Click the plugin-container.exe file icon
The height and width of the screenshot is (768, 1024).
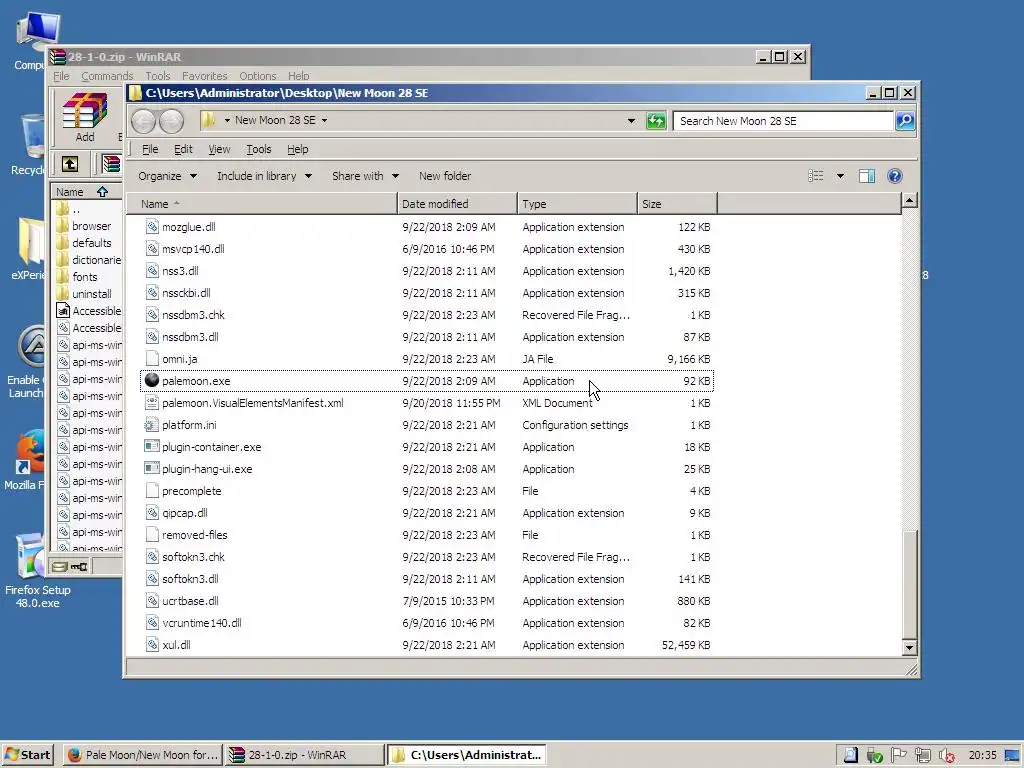pyautogui.click(x=152, y=446)
